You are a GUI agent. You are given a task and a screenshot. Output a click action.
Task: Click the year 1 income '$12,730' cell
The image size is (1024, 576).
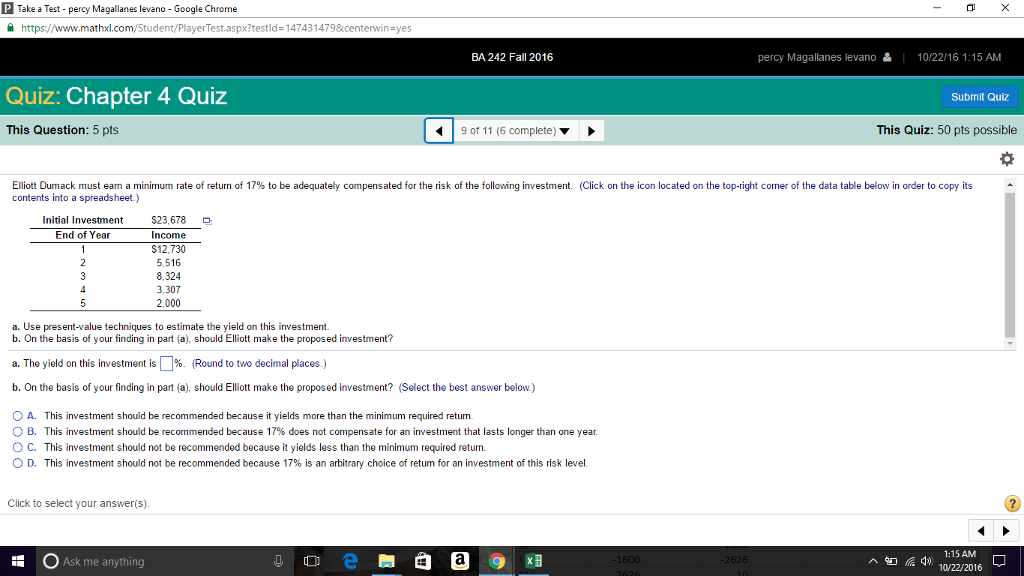click(x=168, y=249)
